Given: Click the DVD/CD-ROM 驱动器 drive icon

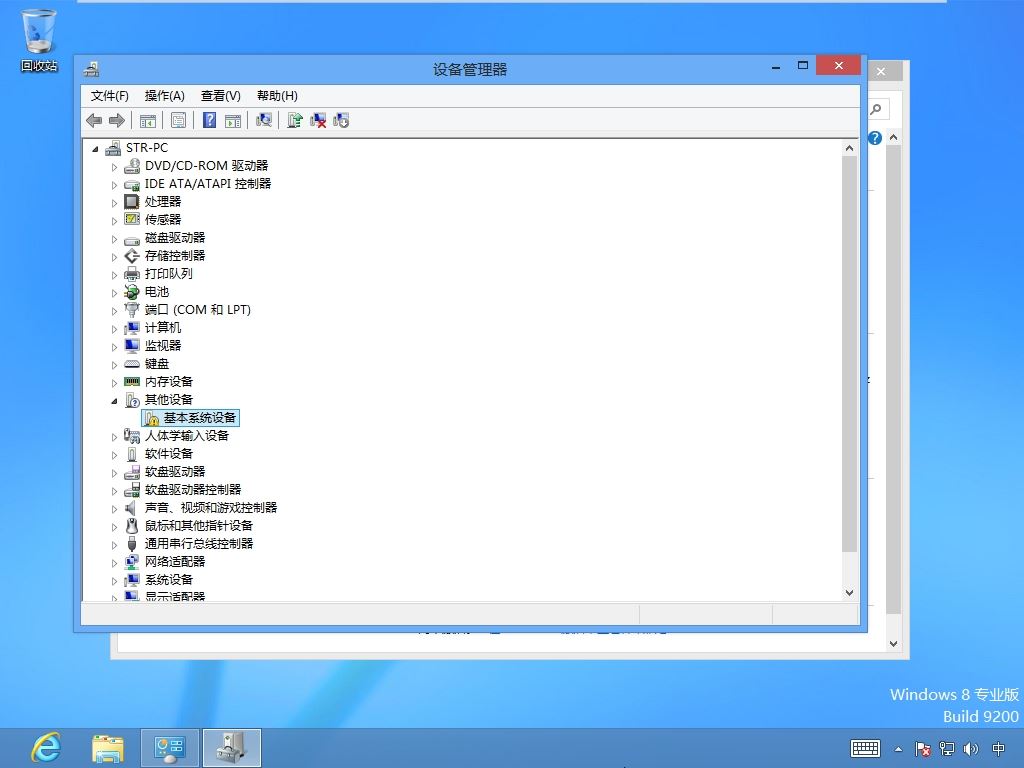Looking at the screenshot, I should pyautogui.click(x=132, y=166).
